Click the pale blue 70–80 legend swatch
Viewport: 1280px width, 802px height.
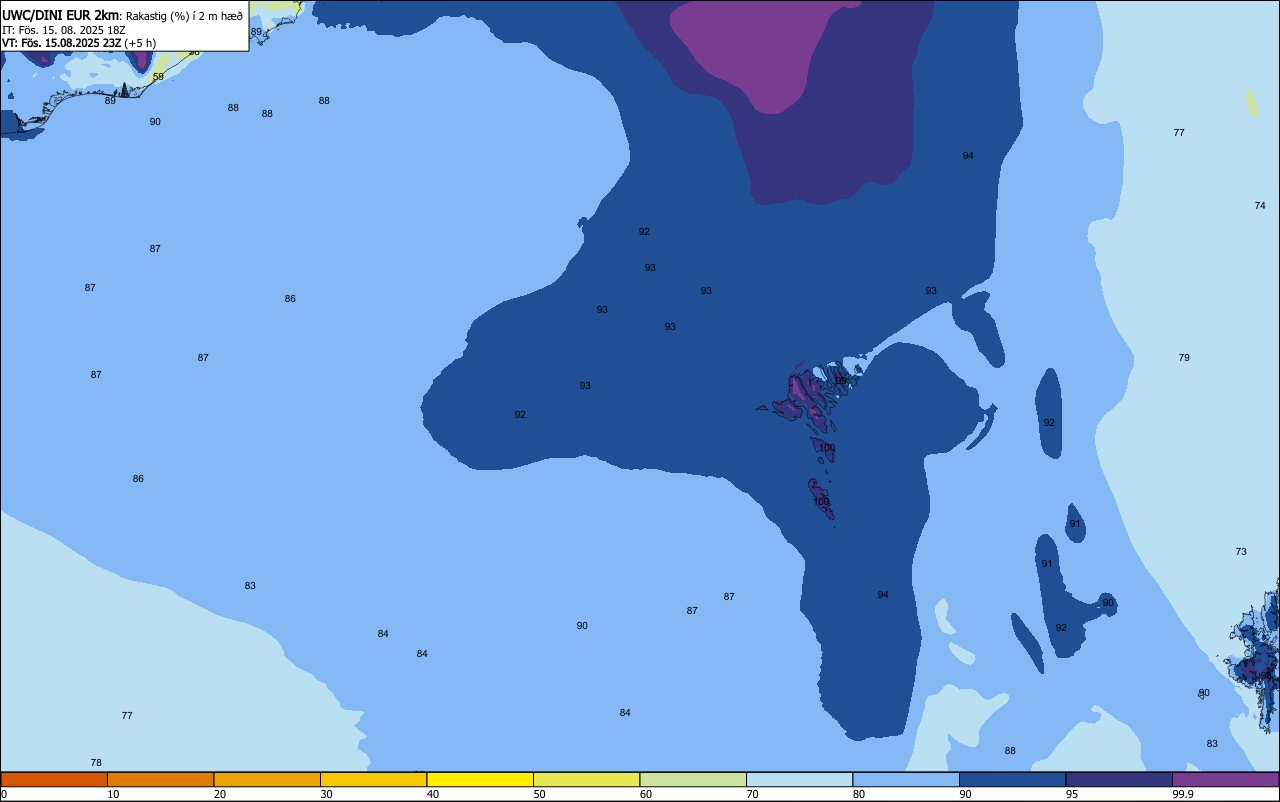(x=799, y=779)
